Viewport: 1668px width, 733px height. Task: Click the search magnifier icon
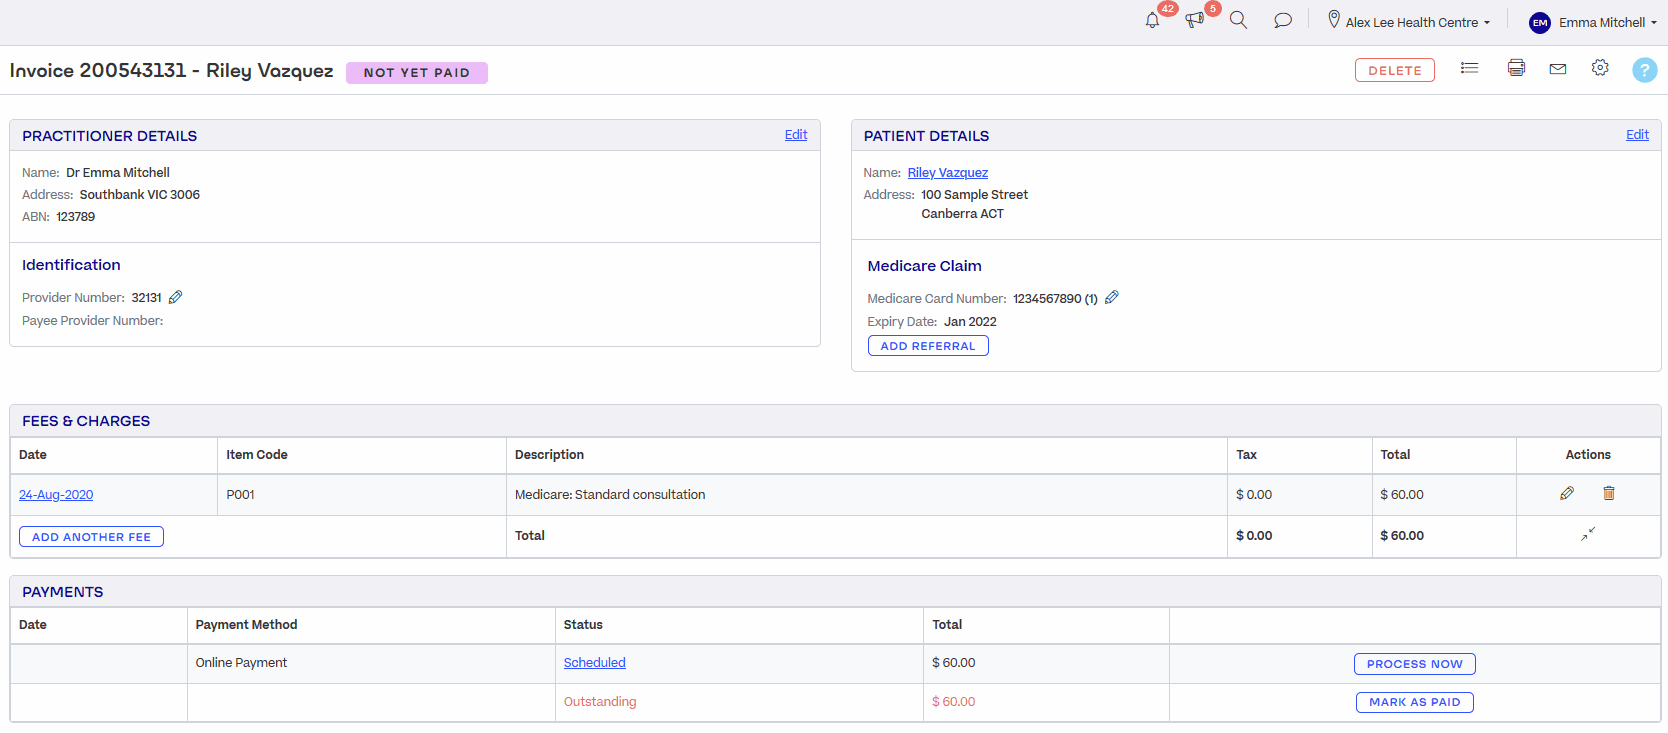click(x=1238, y=20)
